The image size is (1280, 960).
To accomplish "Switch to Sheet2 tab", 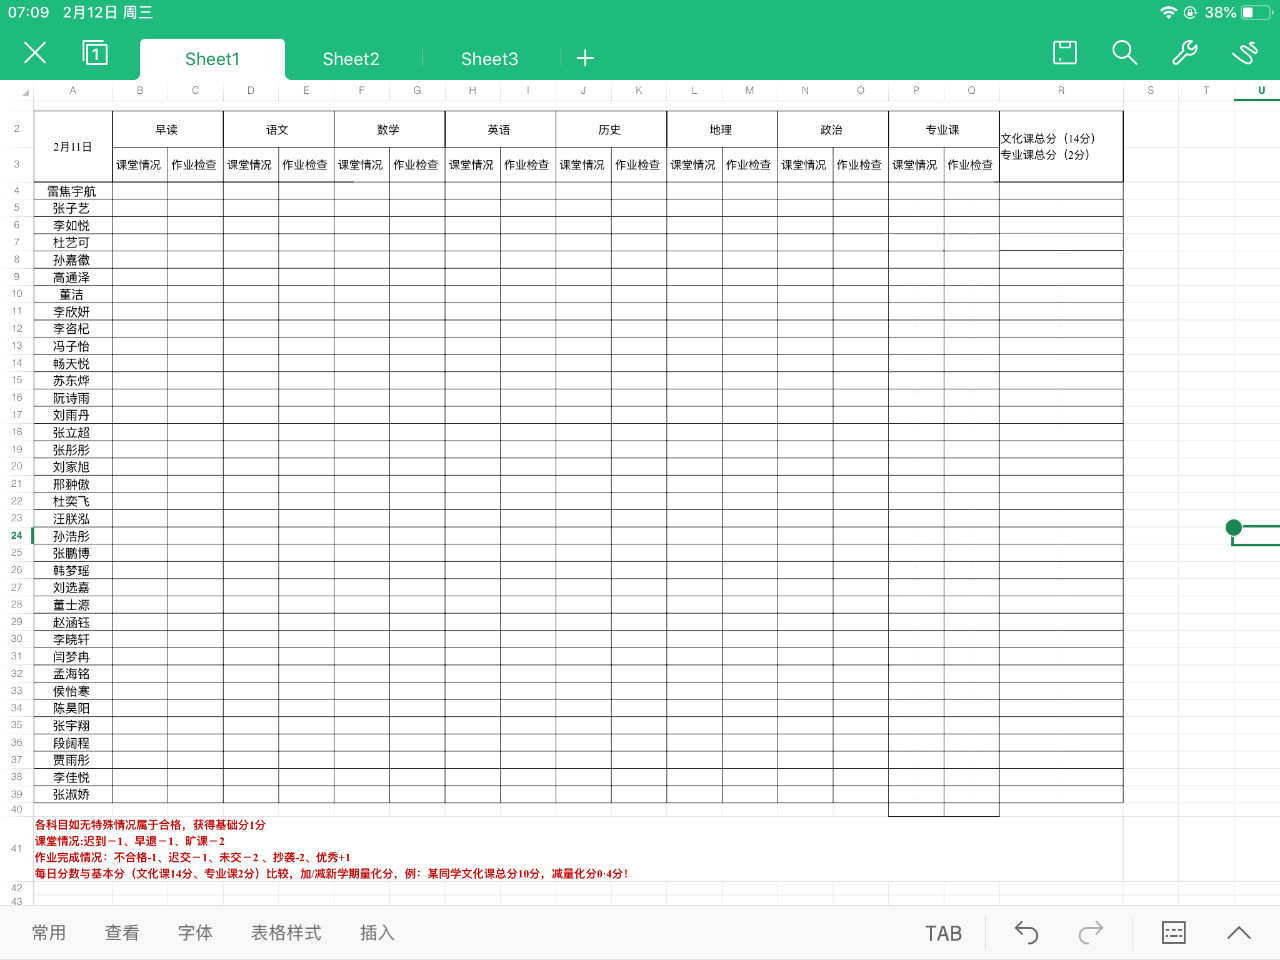I will [x=351, y=59].
